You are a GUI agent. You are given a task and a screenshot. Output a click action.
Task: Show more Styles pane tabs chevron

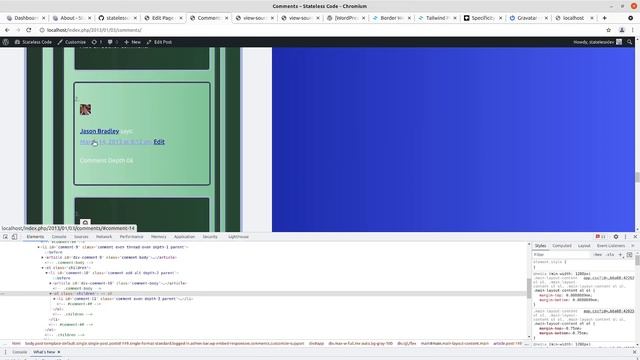pyautogui.click(x=633, y=246)
